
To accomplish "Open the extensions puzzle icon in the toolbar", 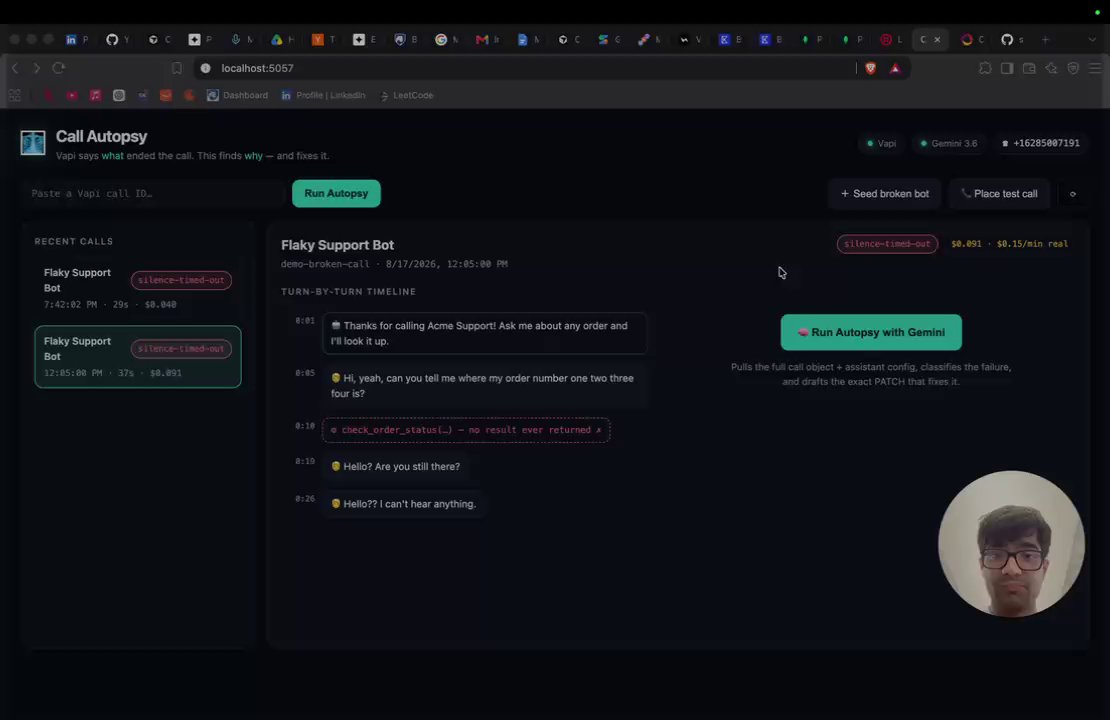I will point(985,68).
